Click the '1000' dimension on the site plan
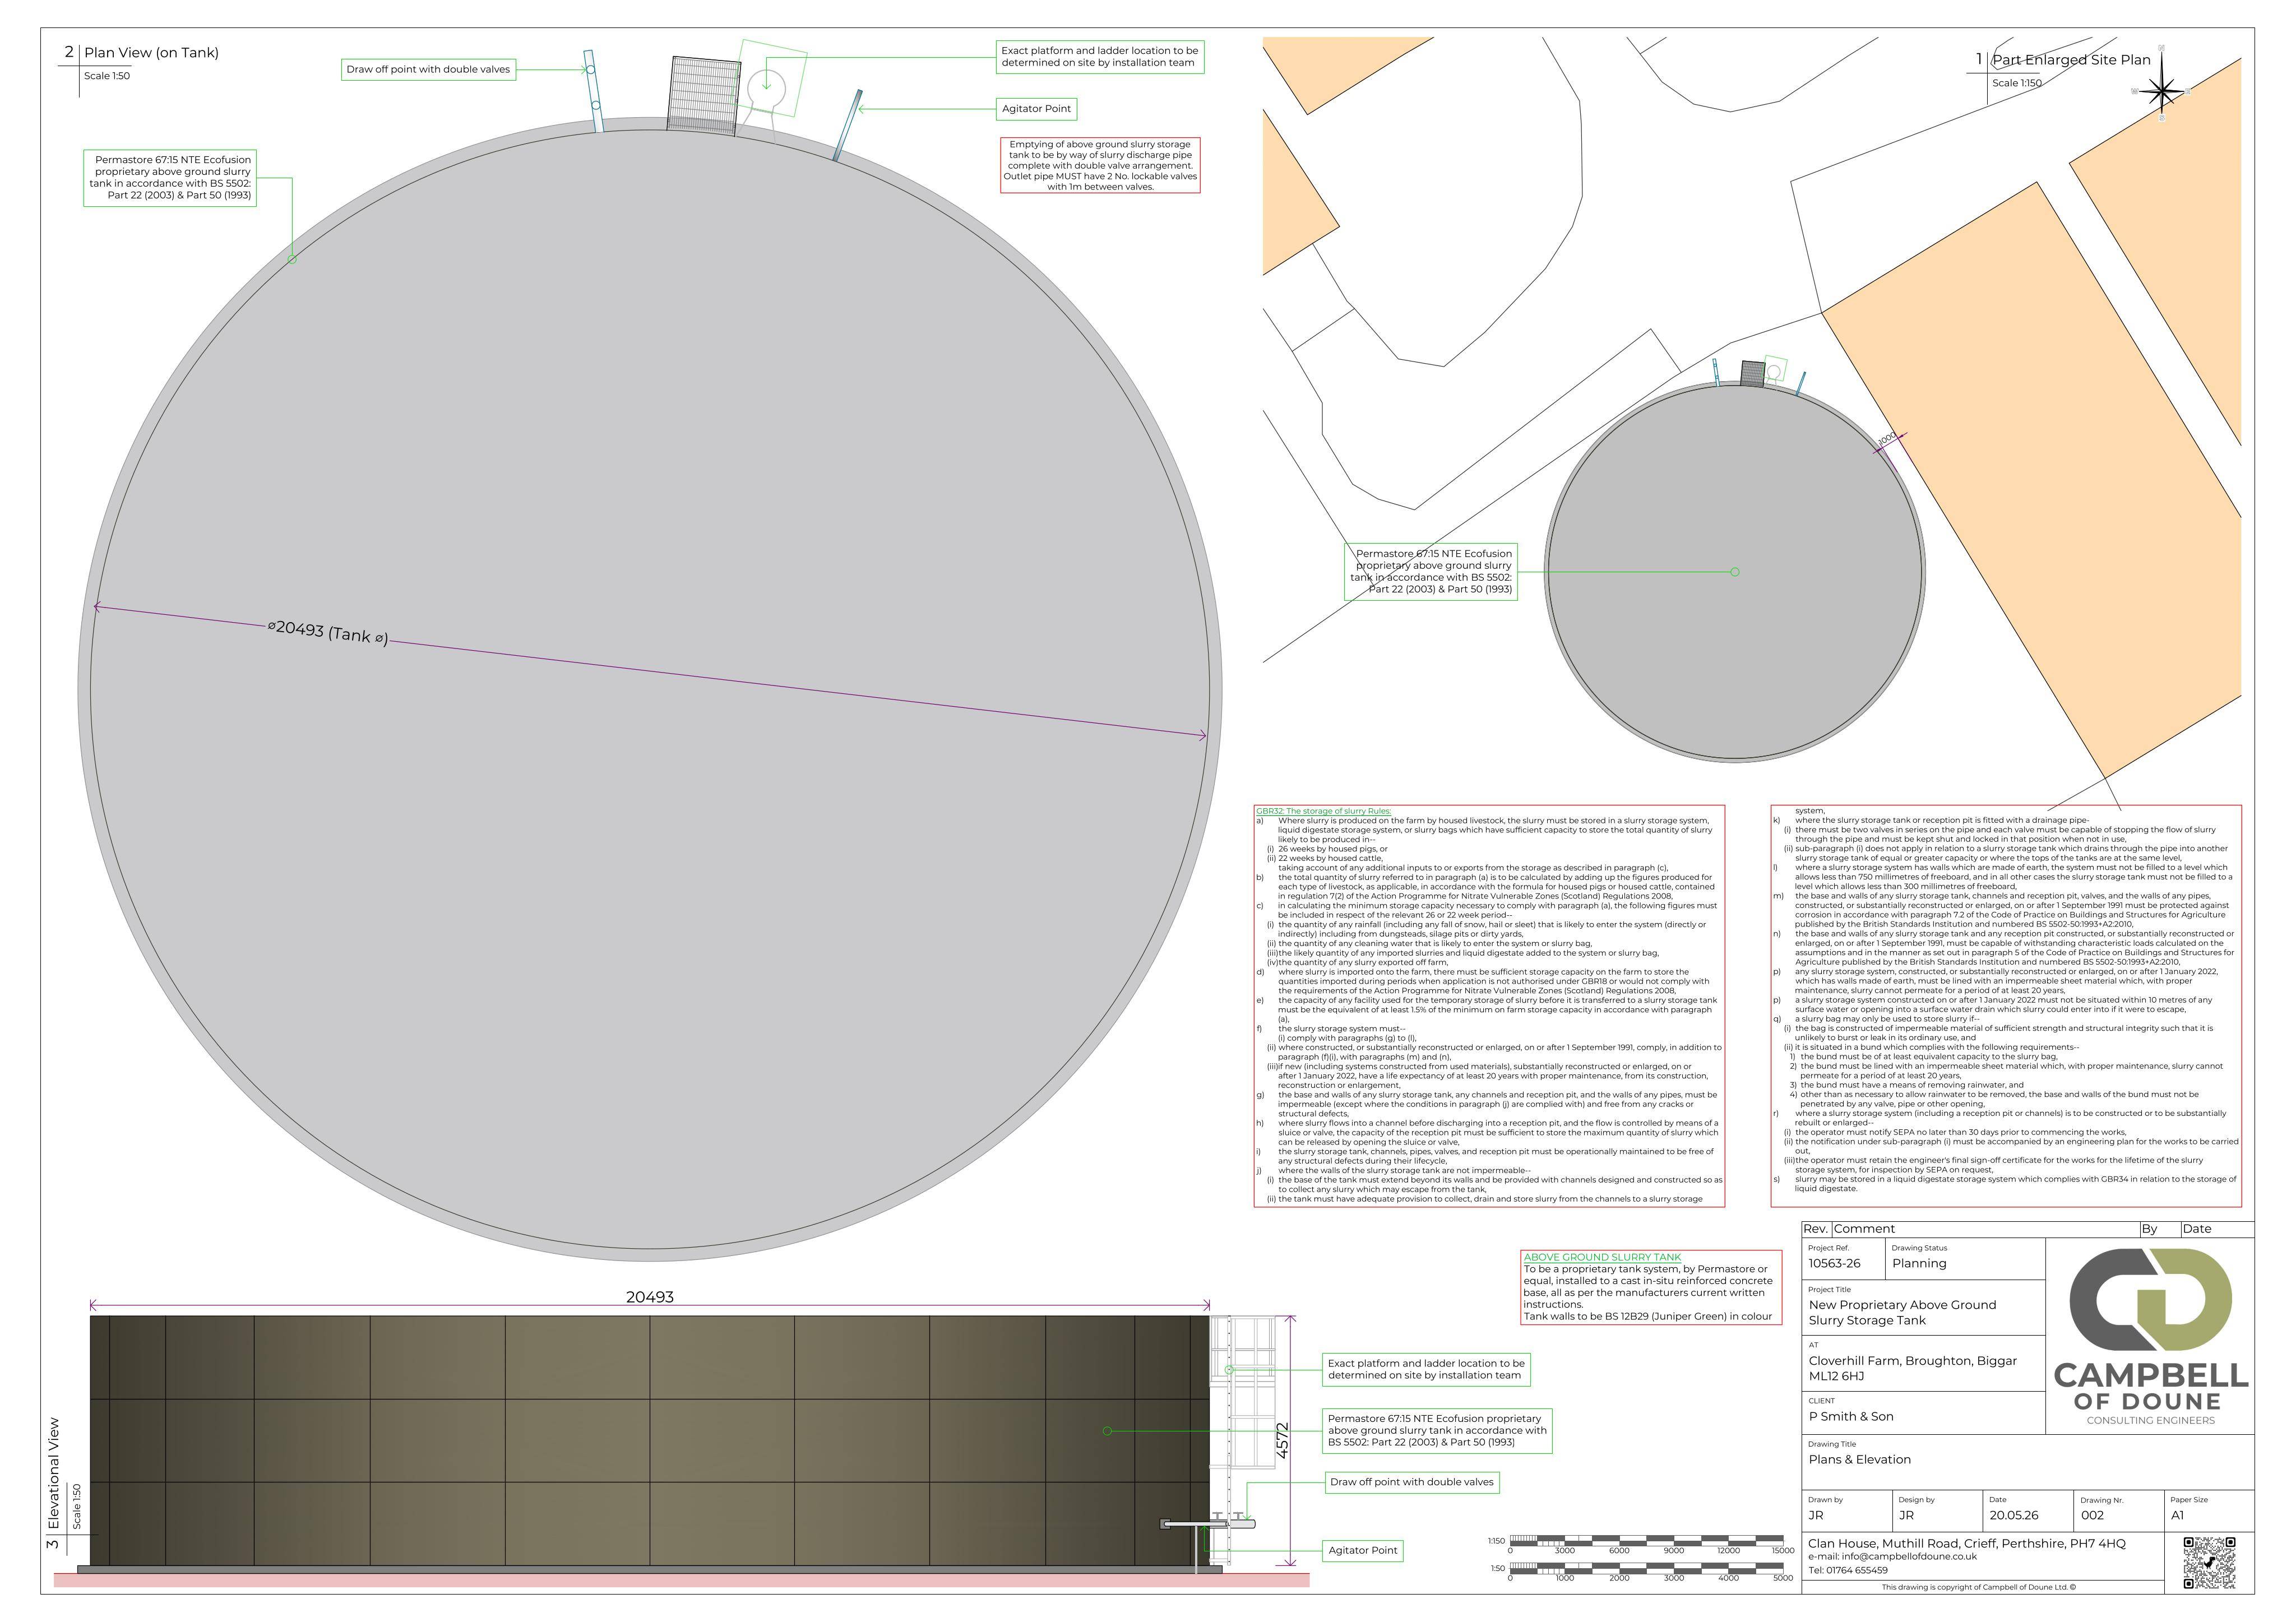 [x=1886, y=439]
